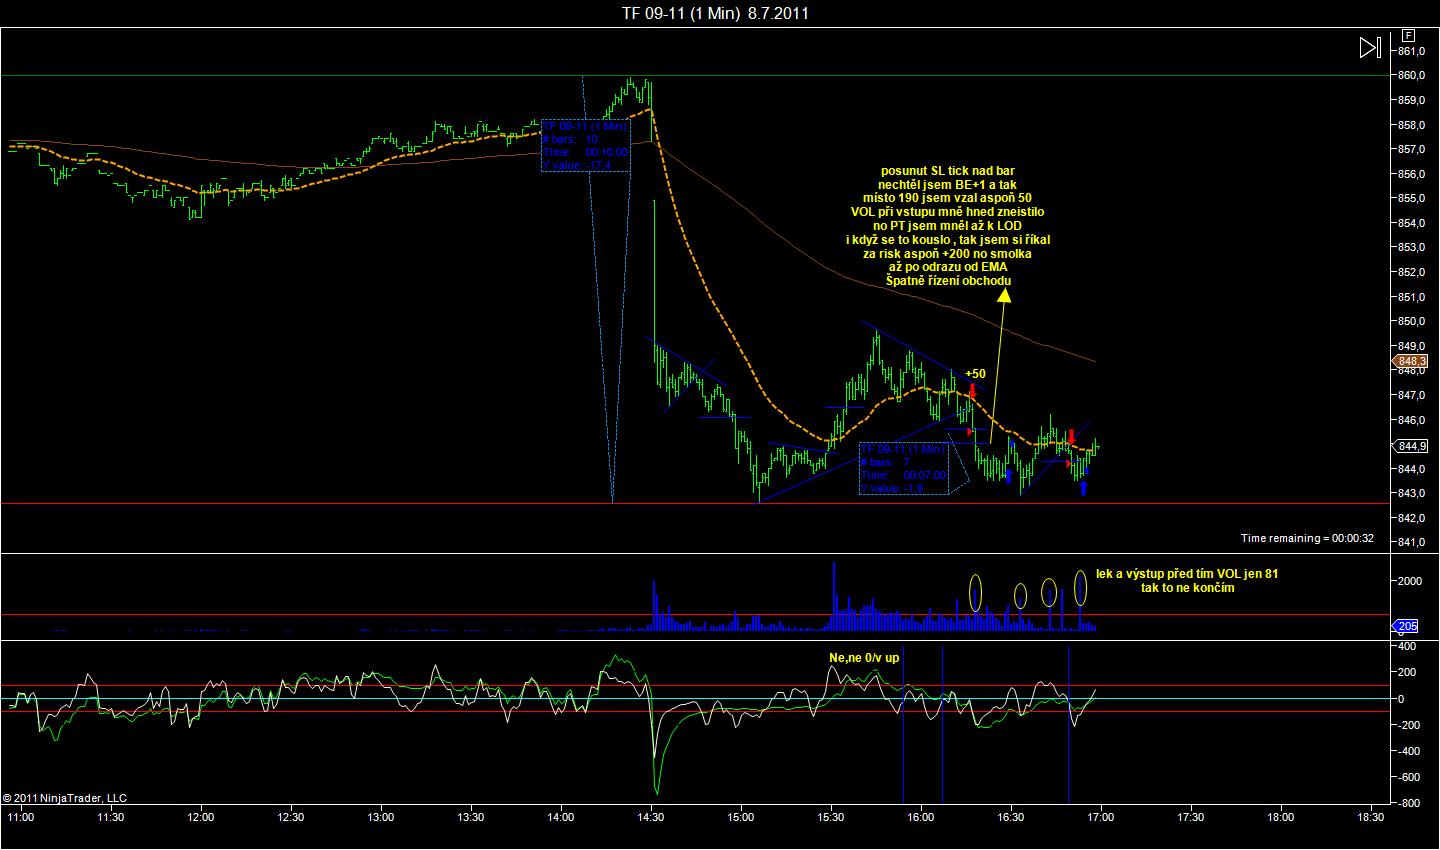Click the Time remaining = 00:00:32 text
Image resolution: width=1440 pixels, height=850 pixels.
[1307, 538]
